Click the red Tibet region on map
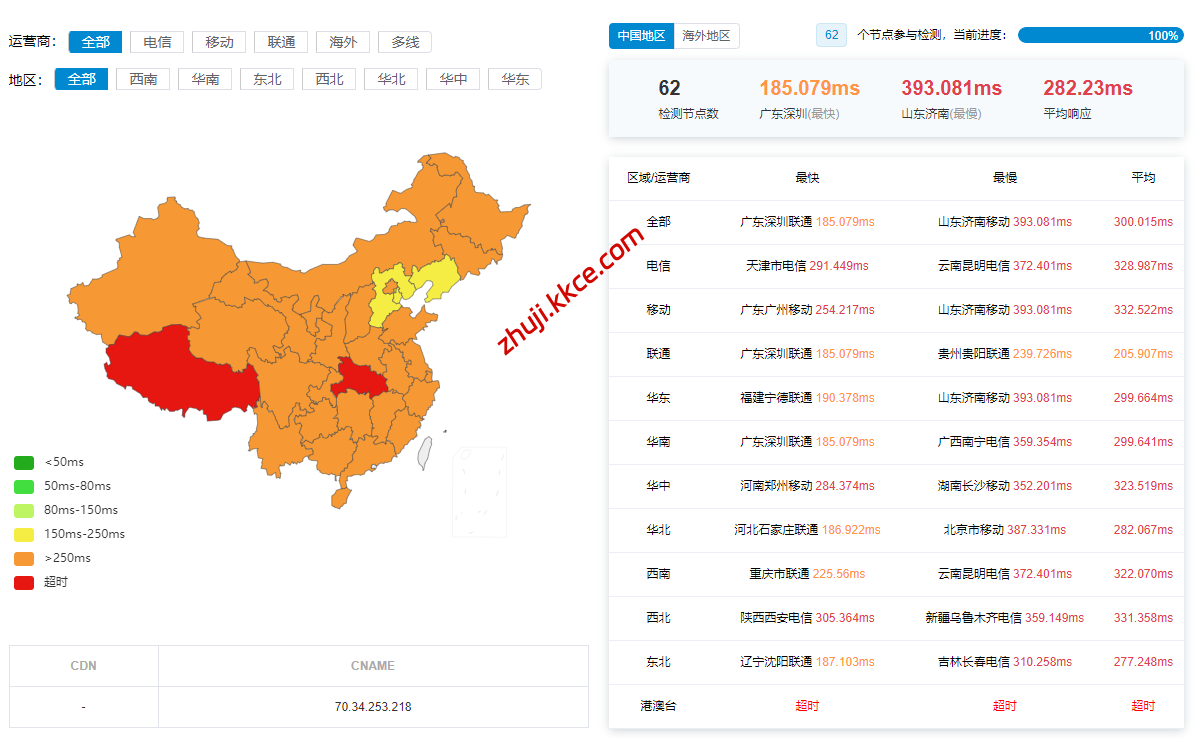Viewport: 1194px width, 738px height. click(170, 365)
